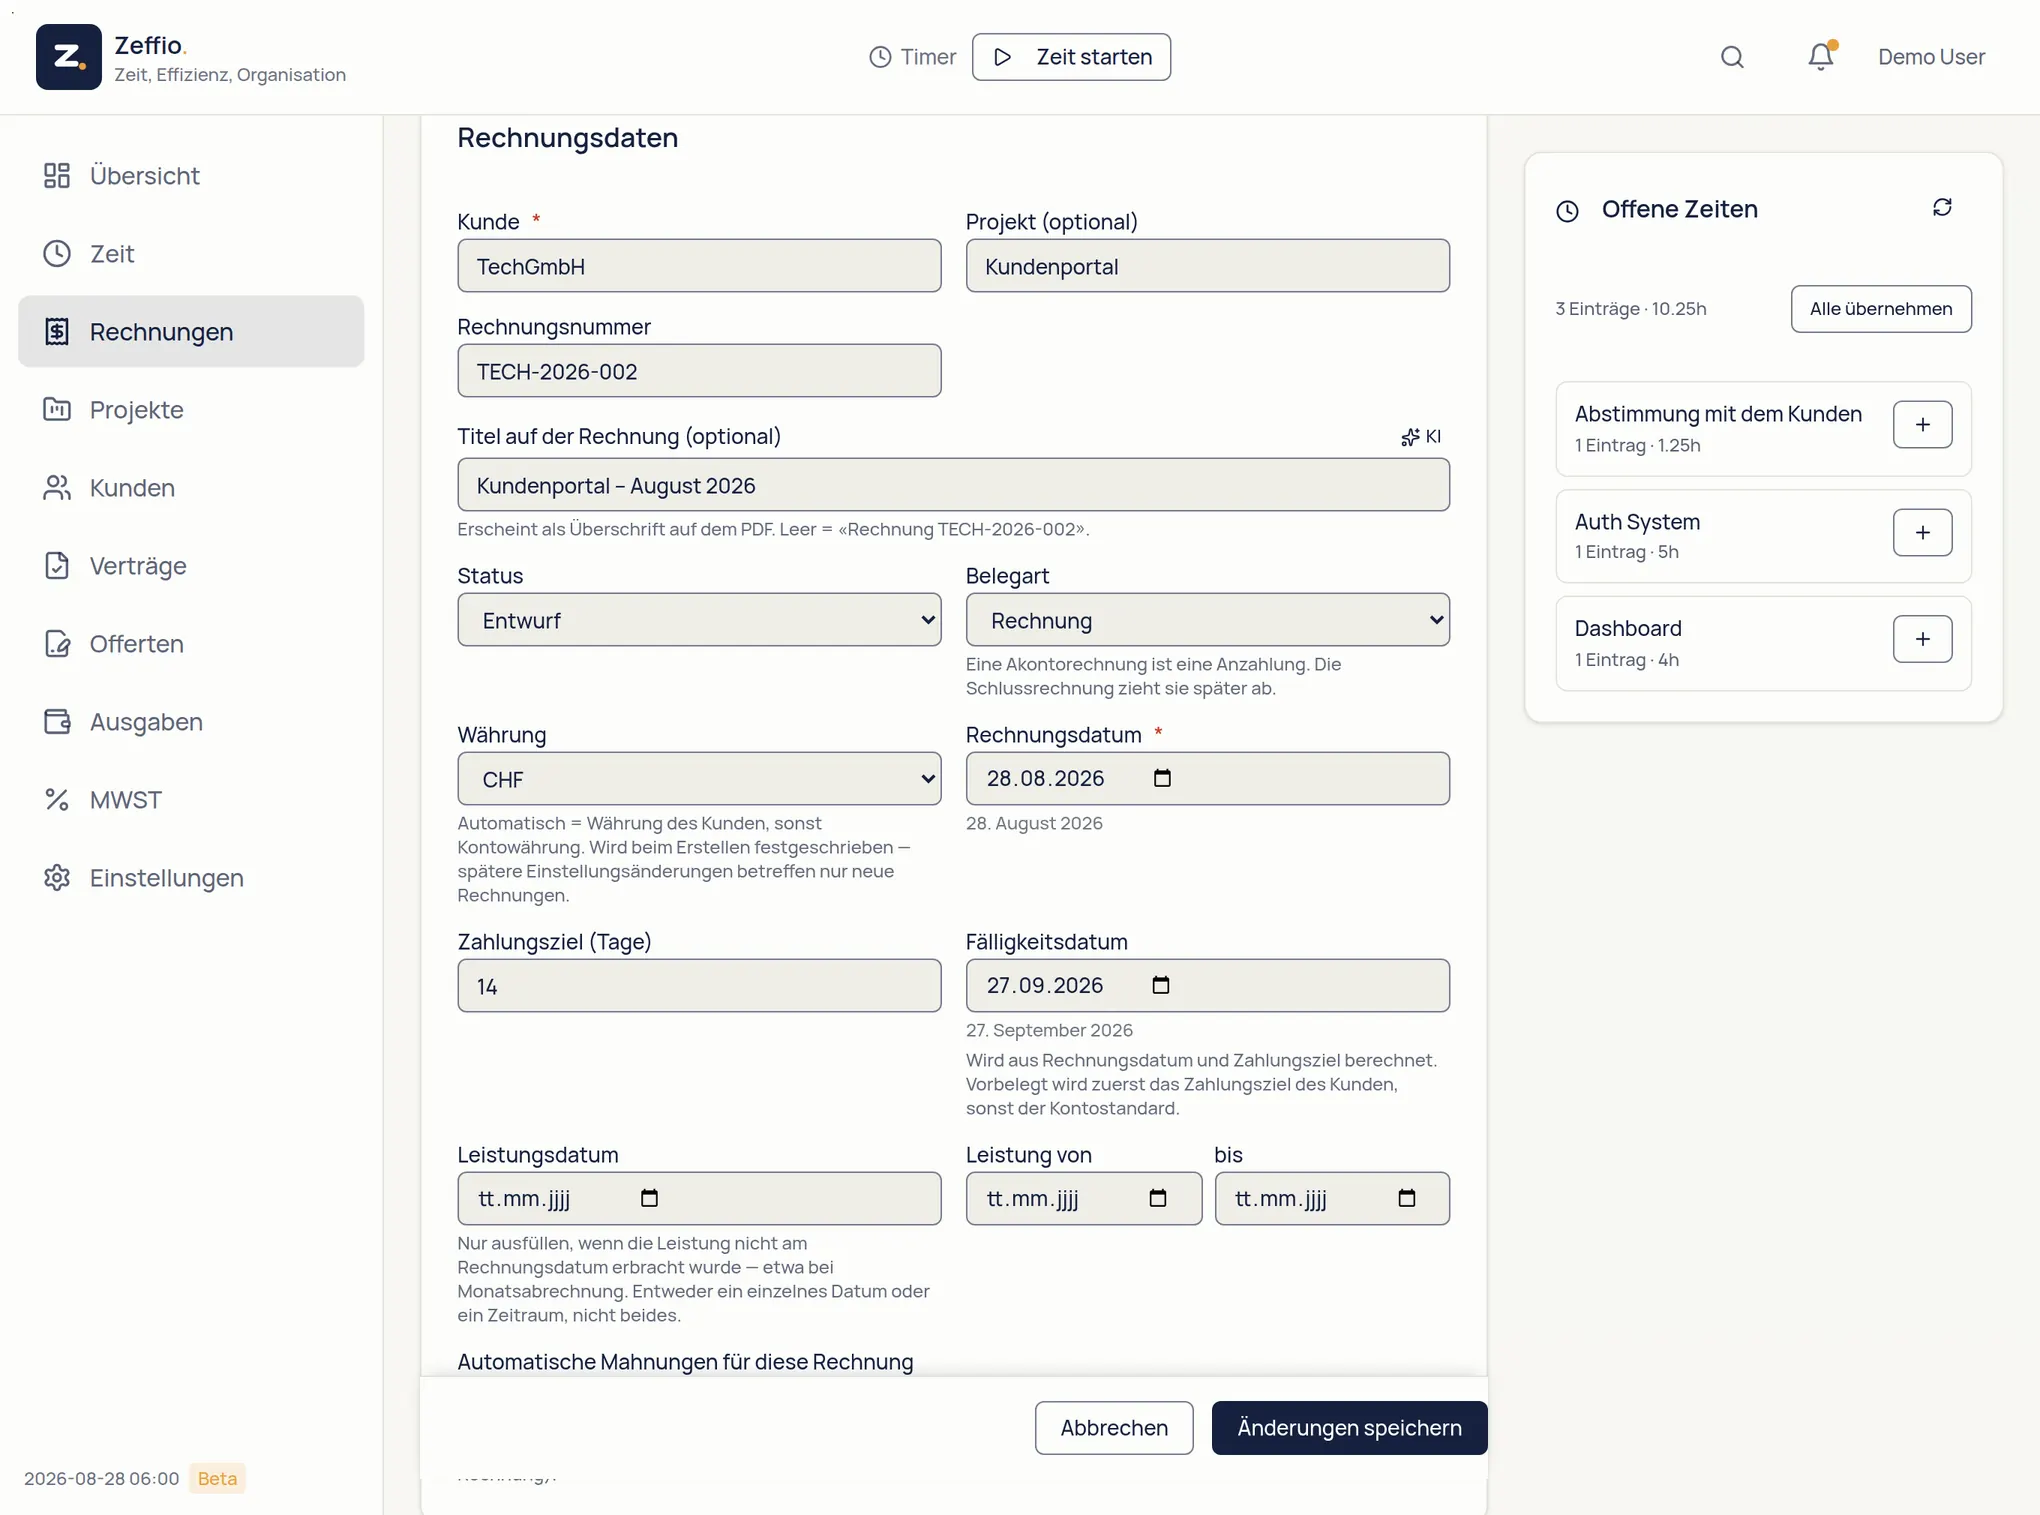Open the bis date calendar picker

(1407, 1198)
